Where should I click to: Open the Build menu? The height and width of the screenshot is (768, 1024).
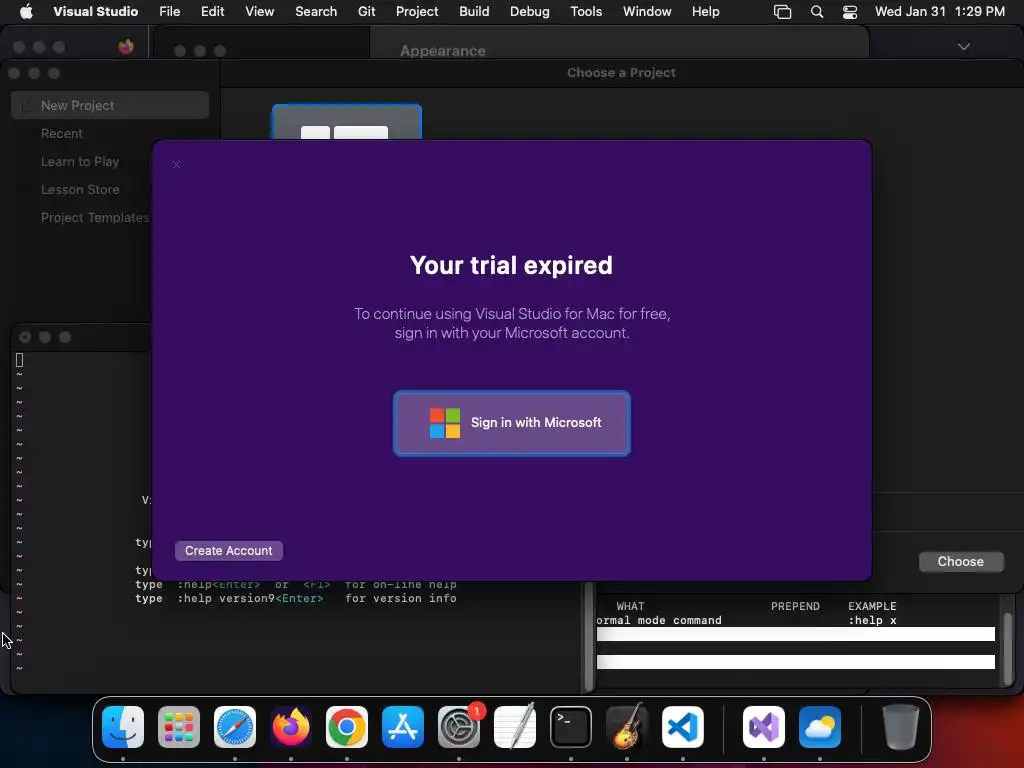tap(474, 12)
